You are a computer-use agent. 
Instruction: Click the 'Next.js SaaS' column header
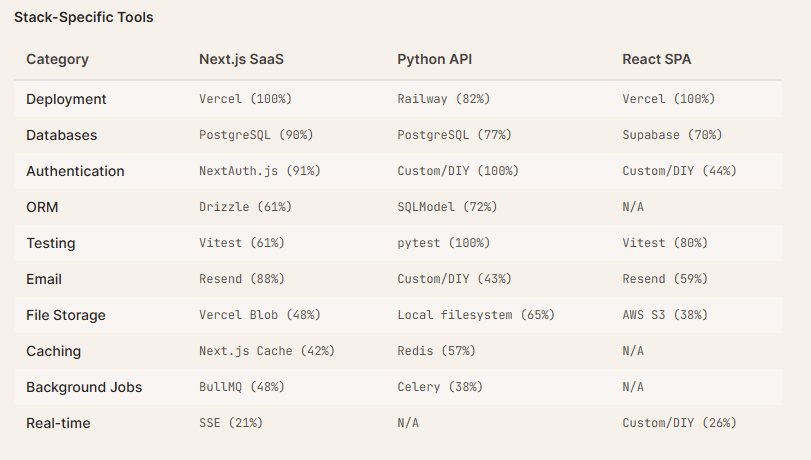tap(242, 60)
